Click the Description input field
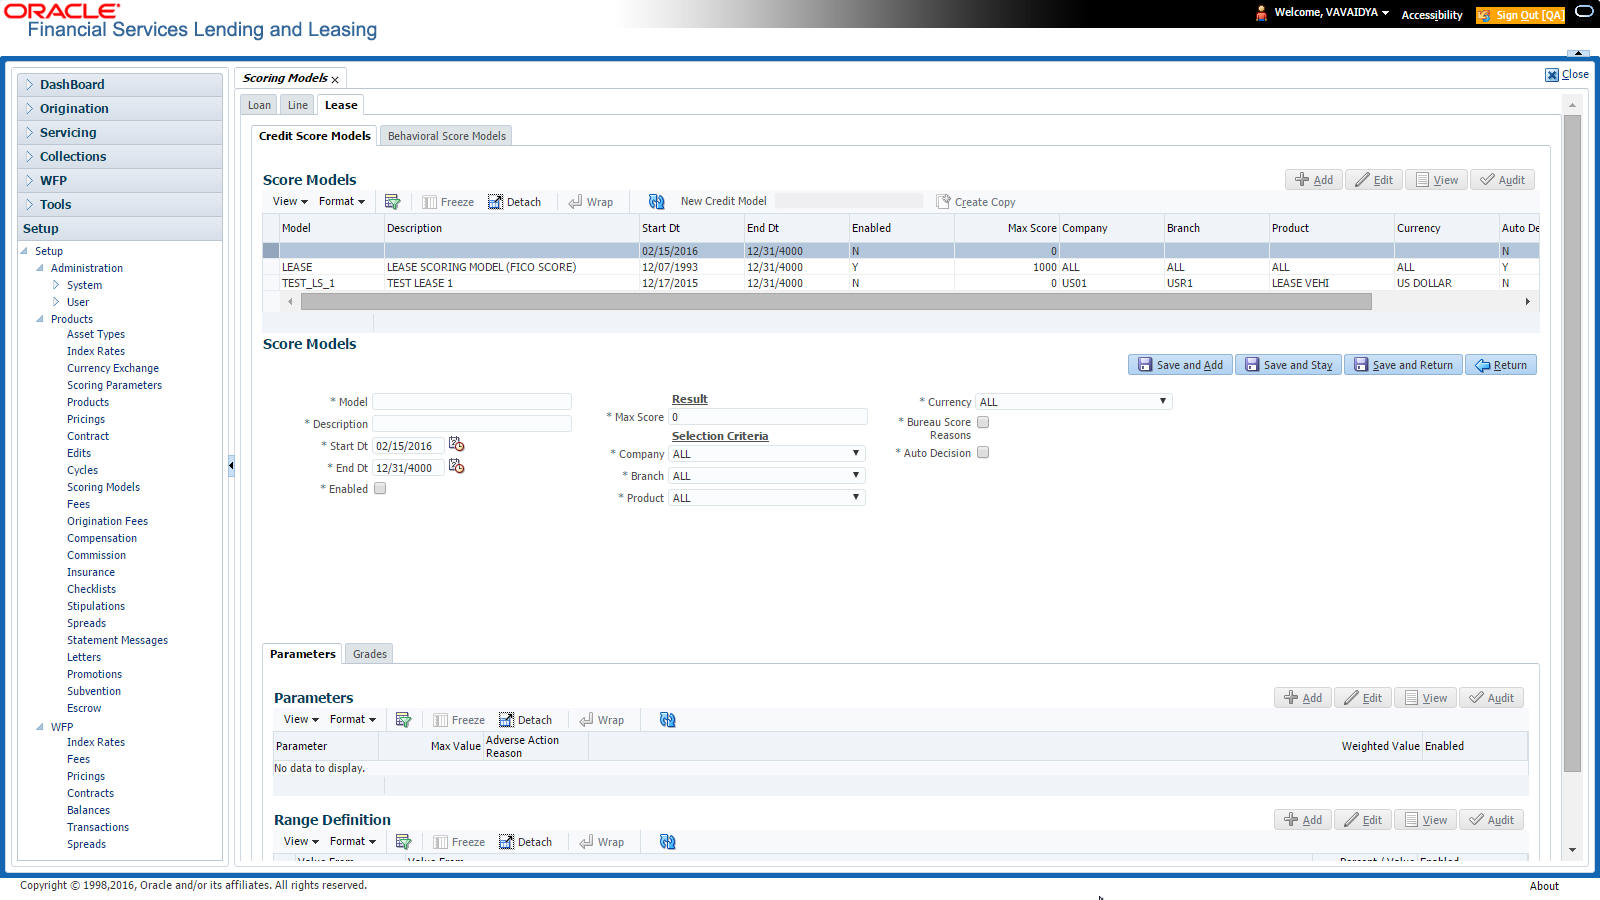1600x900 pixels. coord(472,424)
